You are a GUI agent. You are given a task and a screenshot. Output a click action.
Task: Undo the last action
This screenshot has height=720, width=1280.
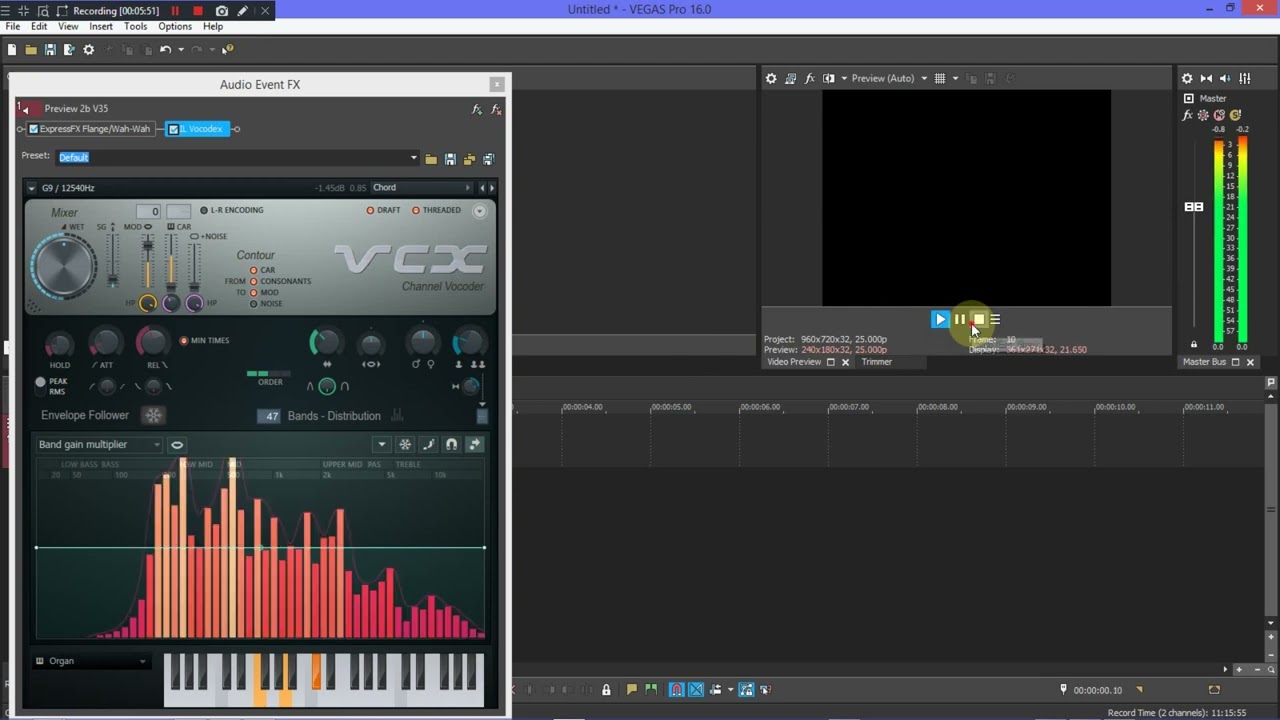[x=165, y=49]
